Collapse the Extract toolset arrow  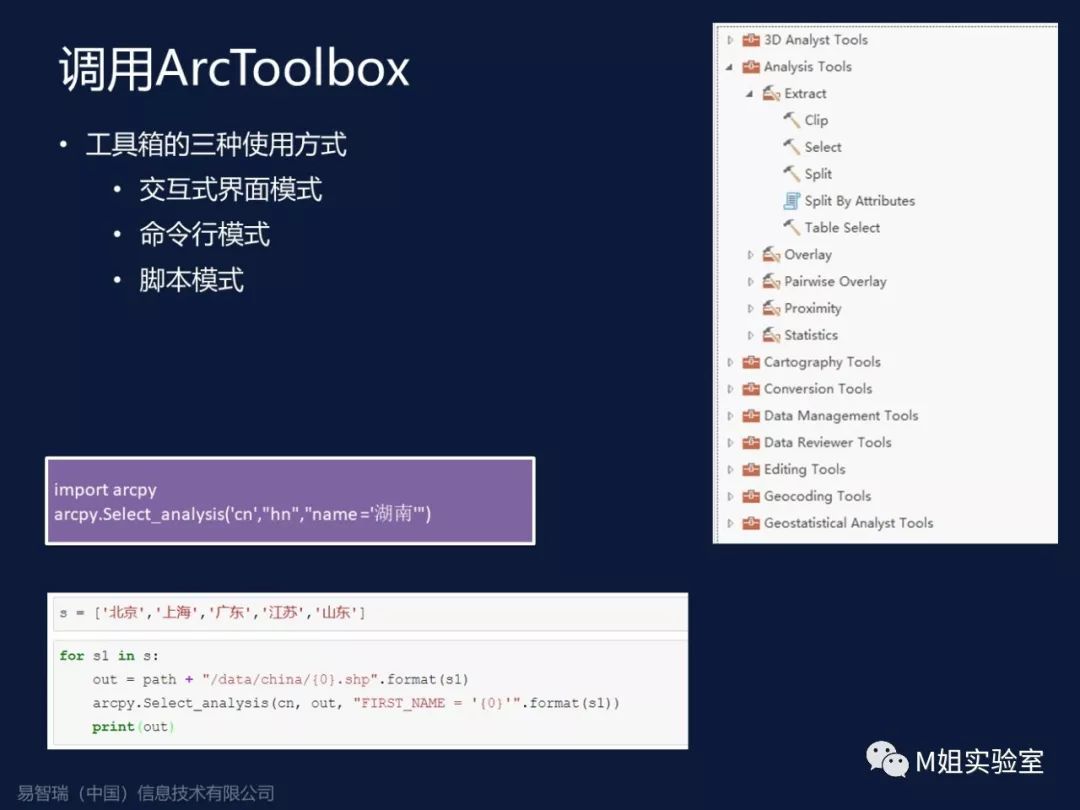749,94
